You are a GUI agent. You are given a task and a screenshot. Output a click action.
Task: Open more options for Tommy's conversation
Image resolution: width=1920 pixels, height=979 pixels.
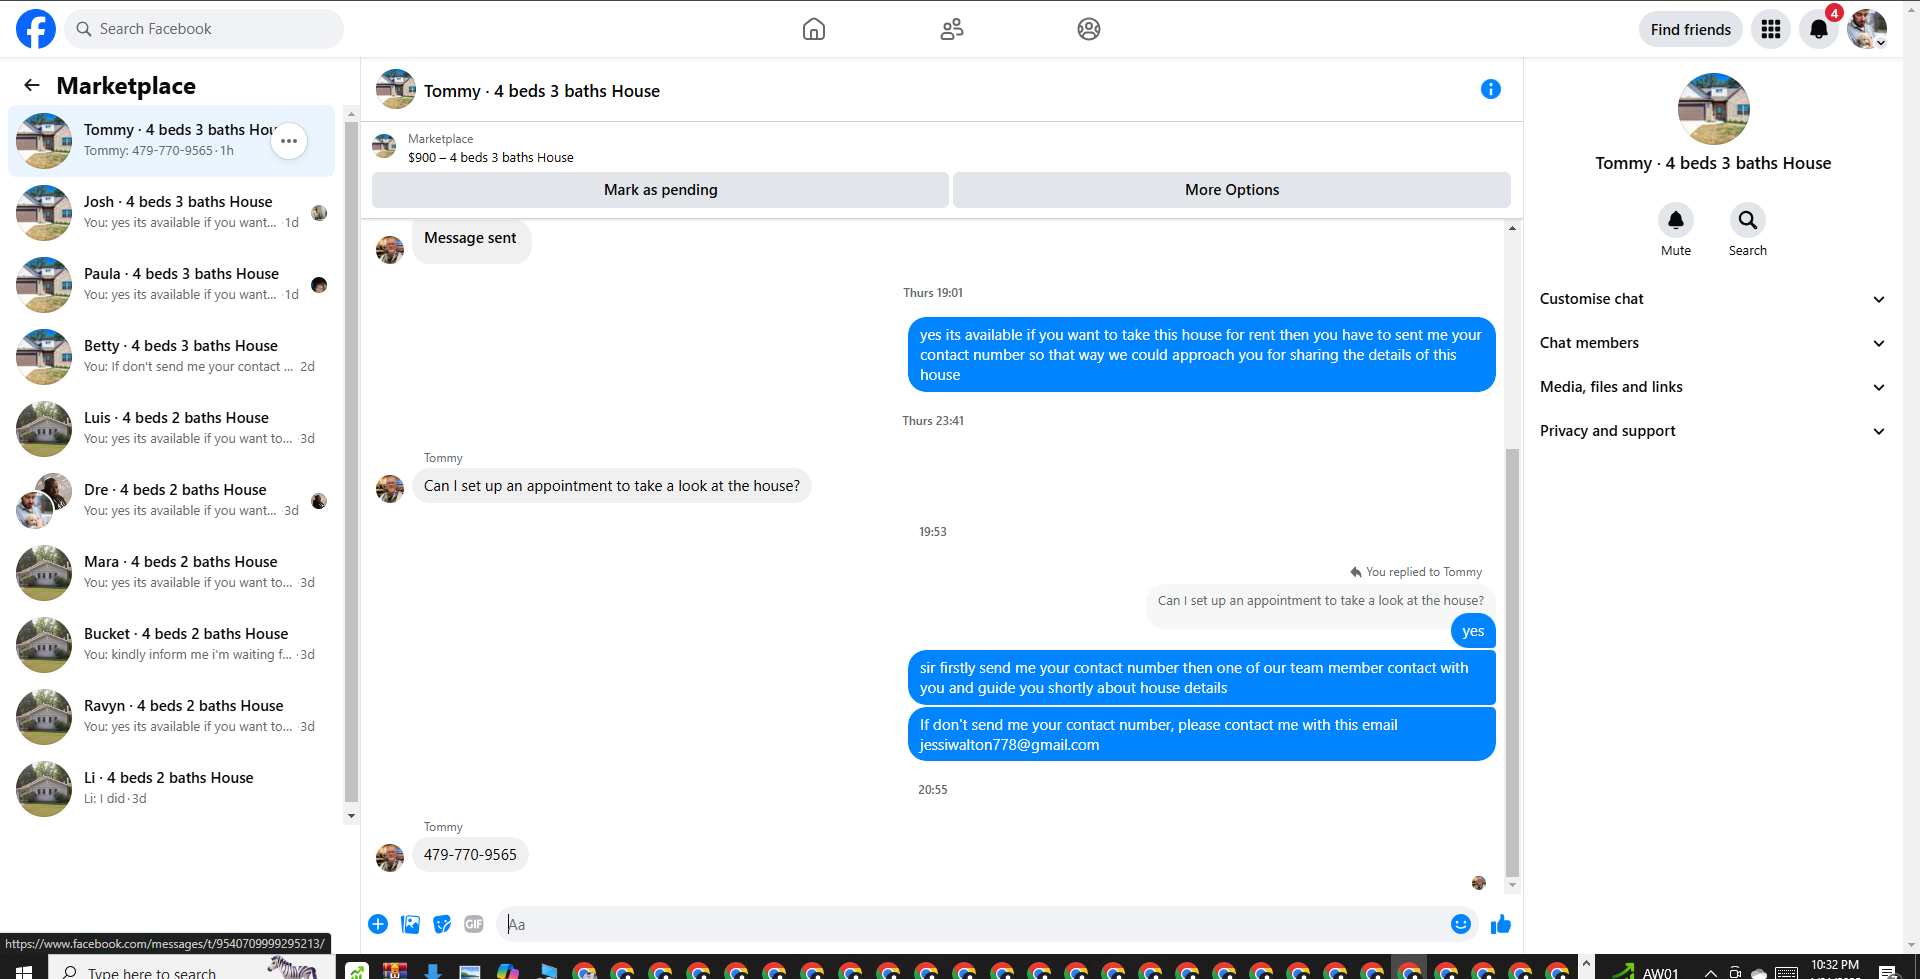point(289,141)
